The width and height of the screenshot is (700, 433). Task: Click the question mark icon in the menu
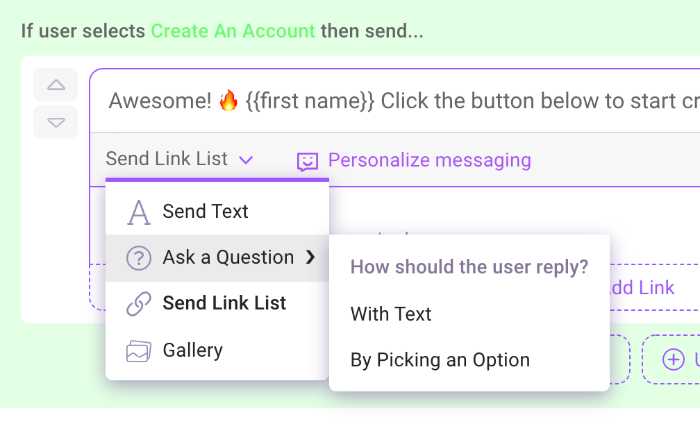pos(139,258)
